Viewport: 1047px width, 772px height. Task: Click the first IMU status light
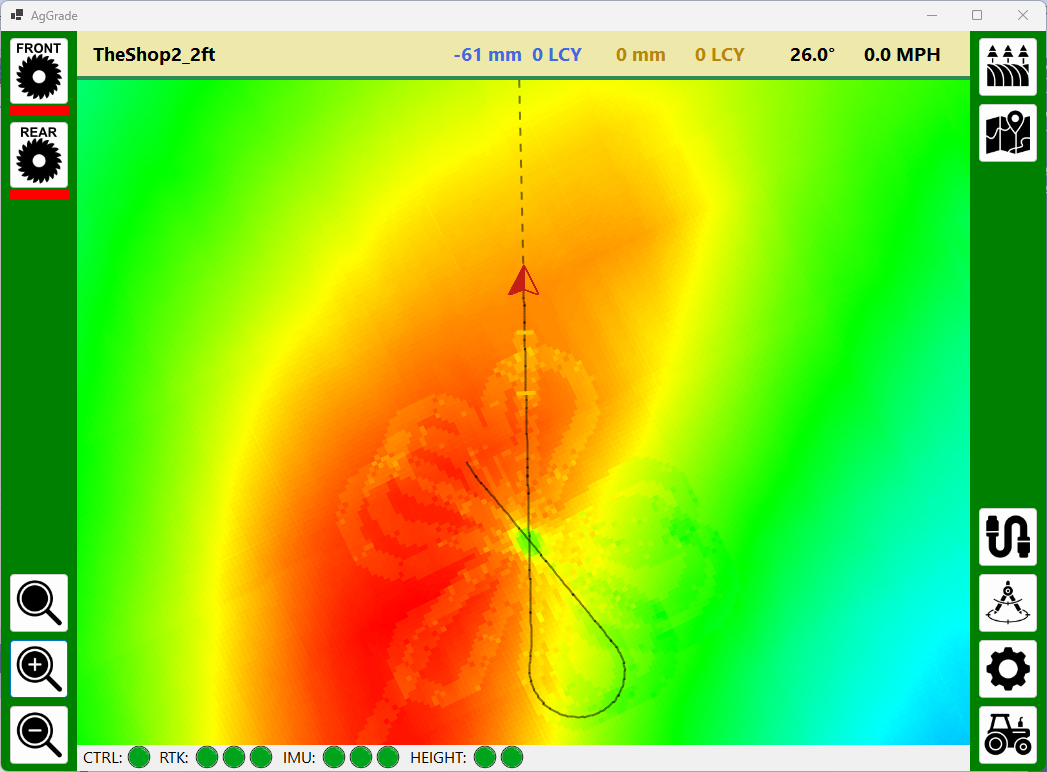point(335,758)
